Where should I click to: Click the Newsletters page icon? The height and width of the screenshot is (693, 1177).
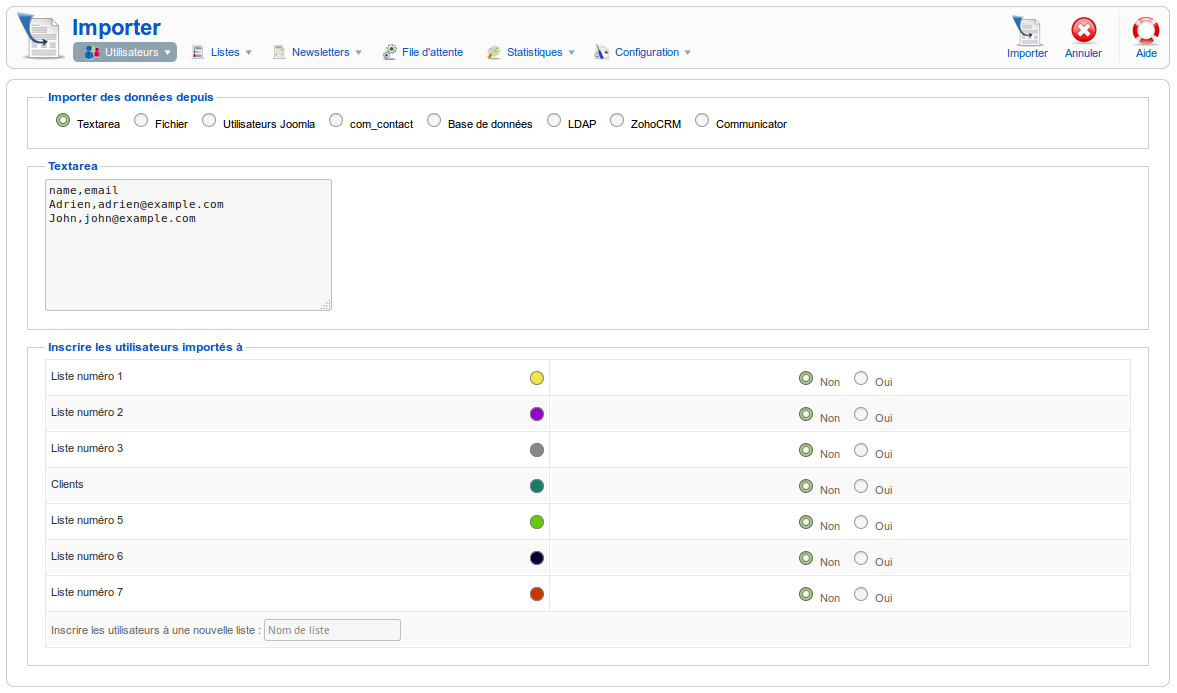(x=280, y=52)
